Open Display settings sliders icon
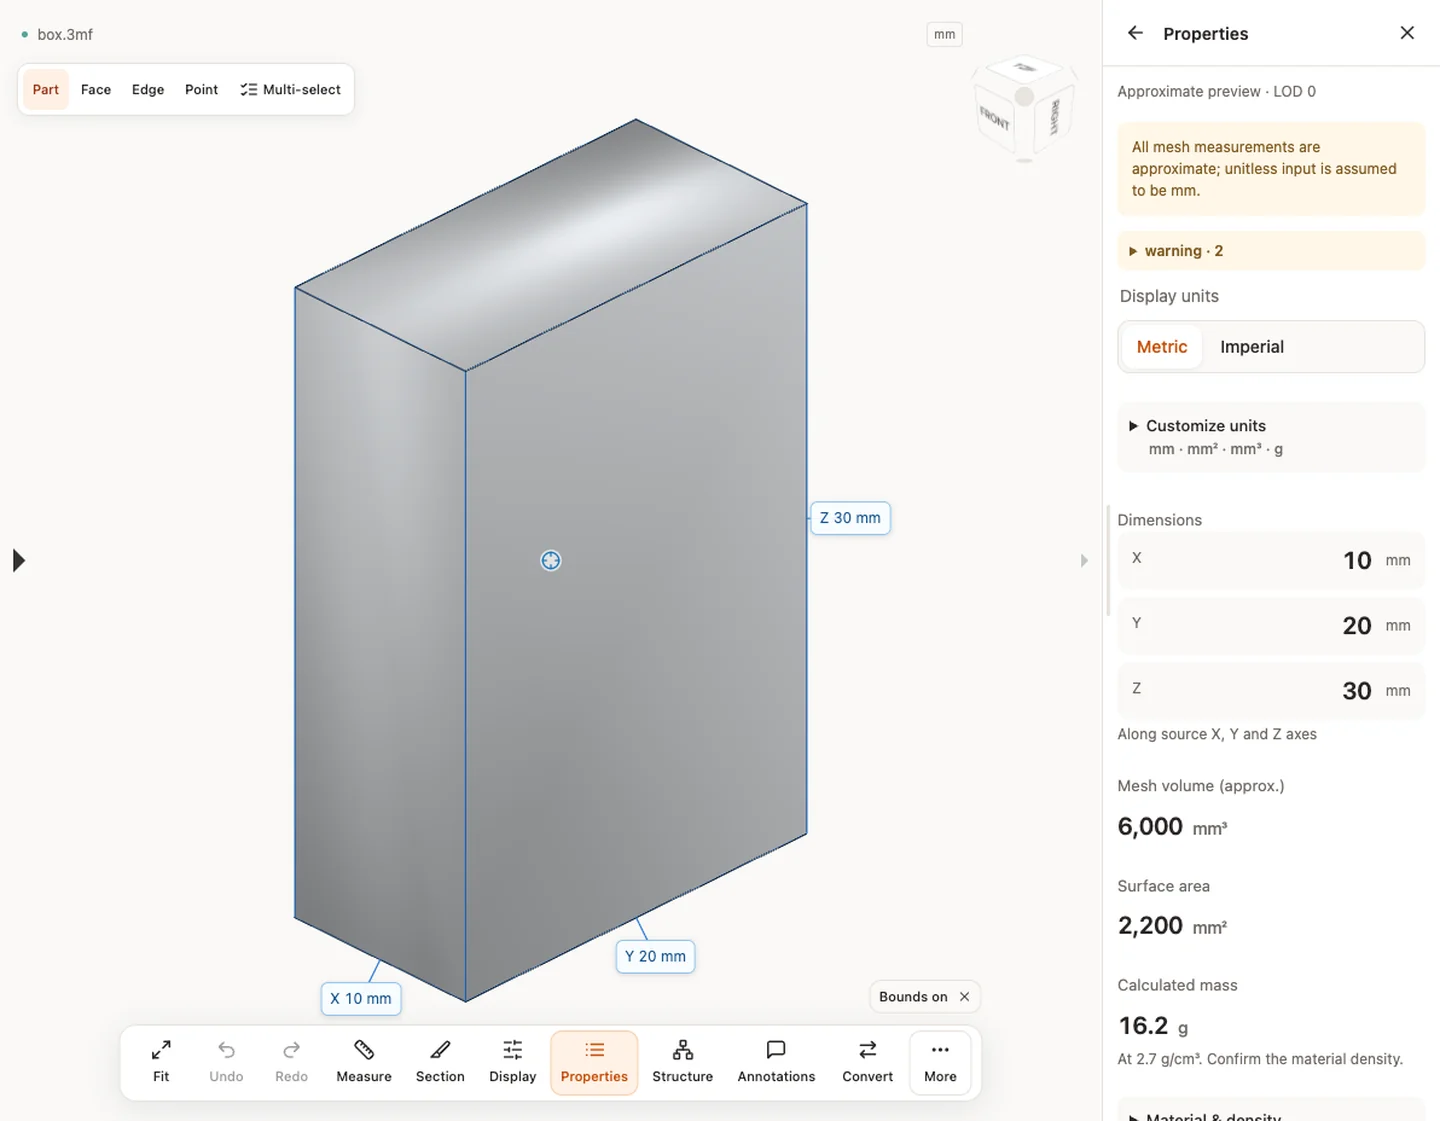The height and width of the screenshot is (1121, 1440). click(513, 1050)
